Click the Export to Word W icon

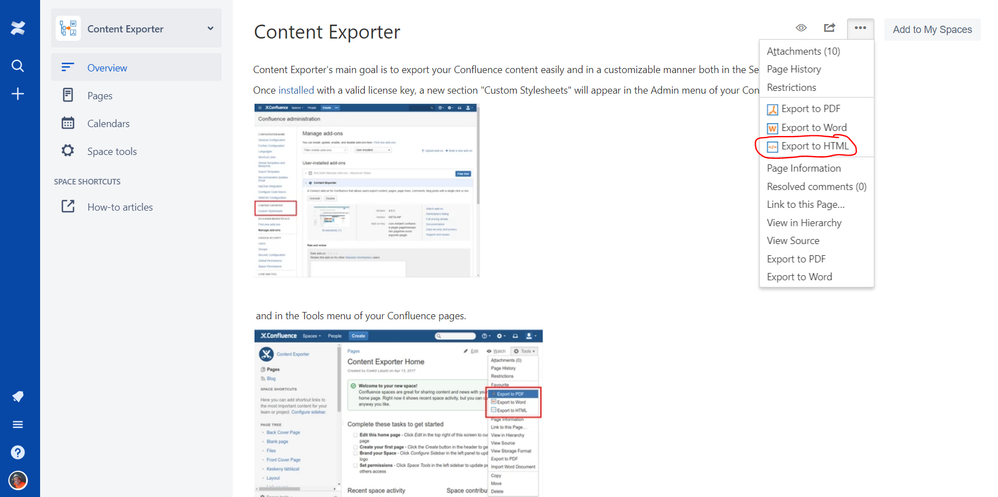(773, 128)
